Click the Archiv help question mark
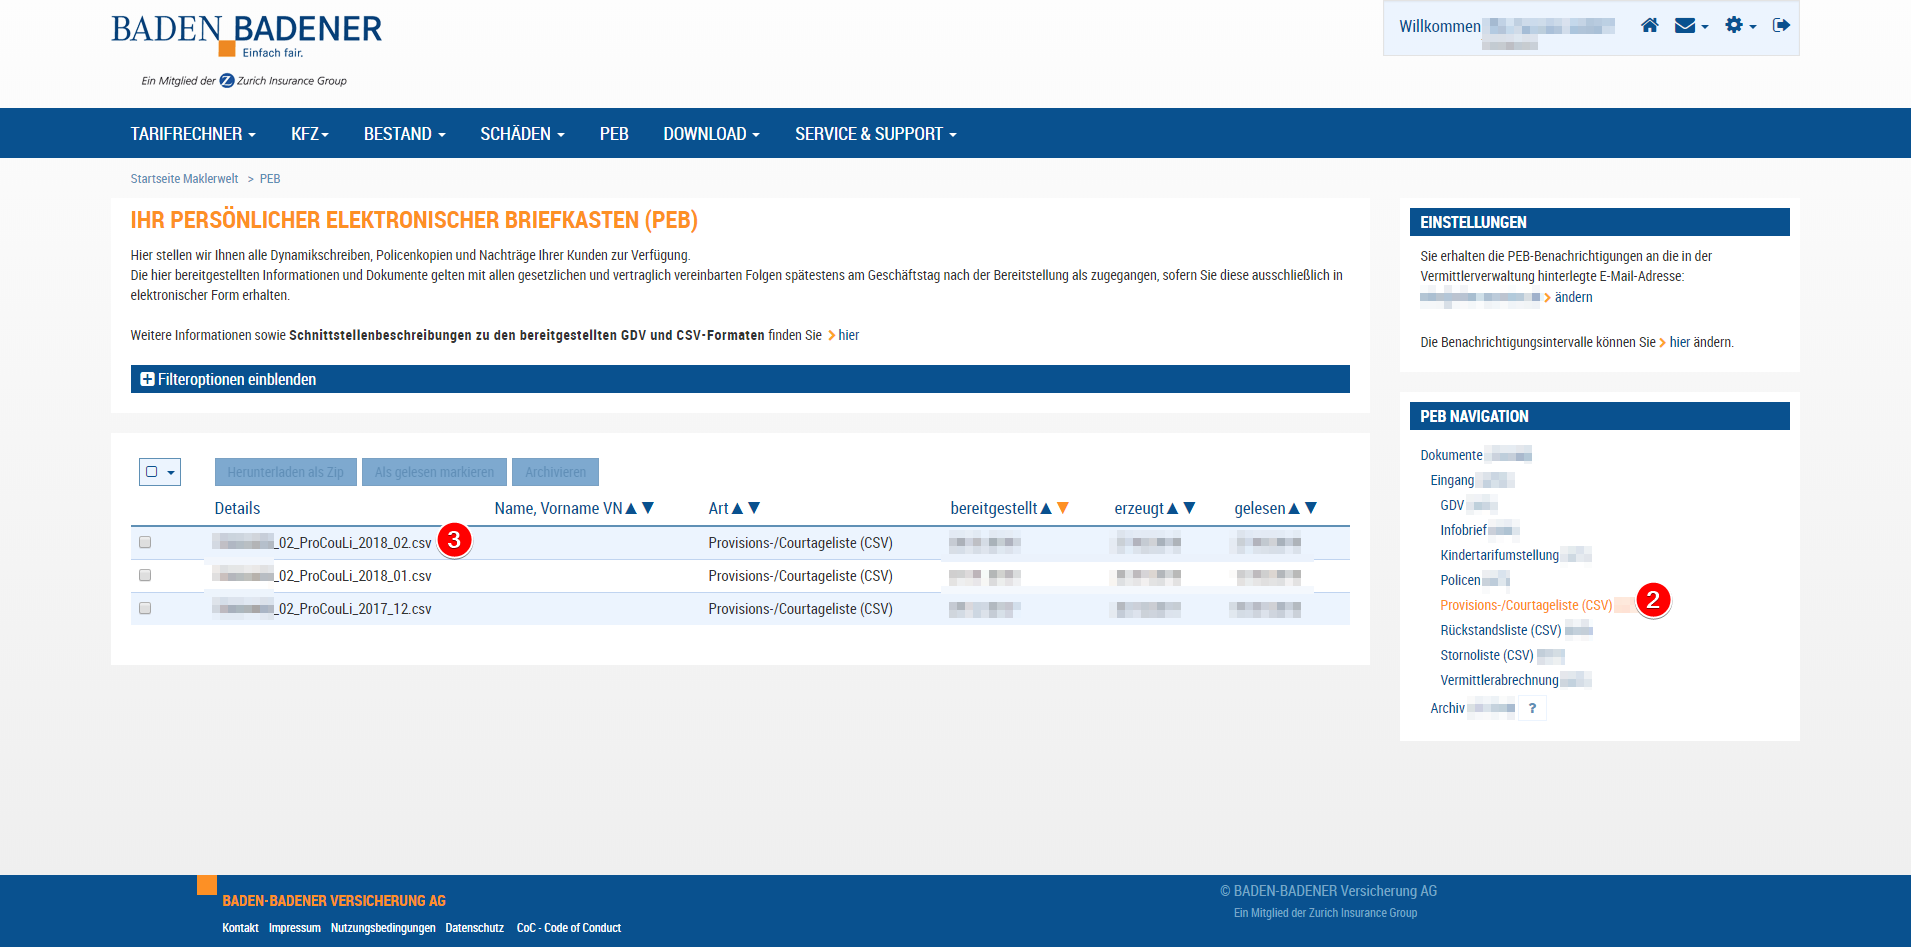Screen dimensions: 1916x947 pyautogui.click(x=1532, y=708)
